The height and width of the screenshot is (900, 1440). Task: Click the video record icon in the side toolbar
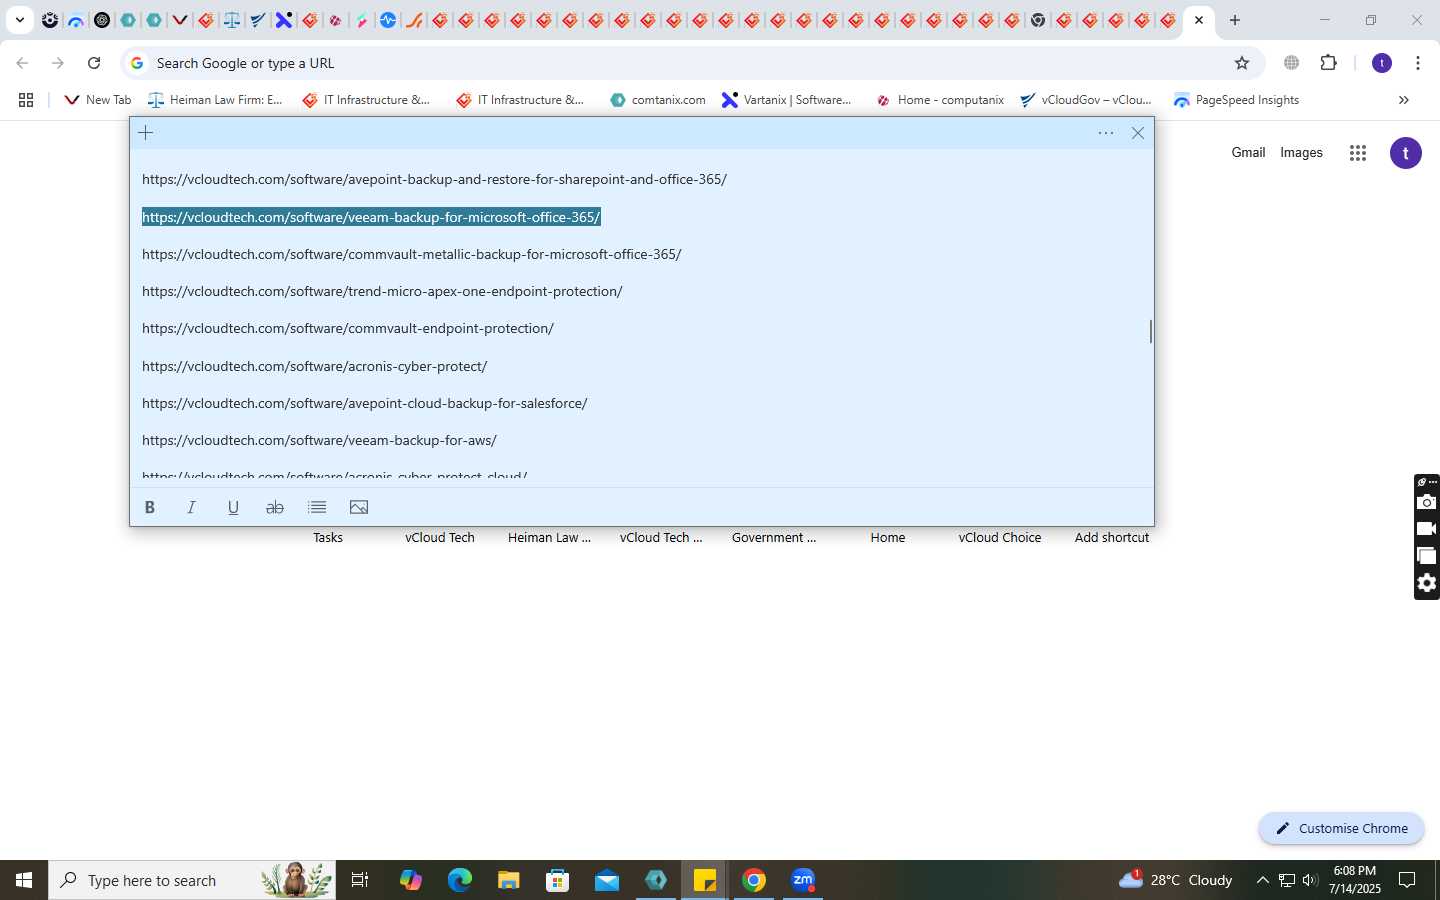click(x=1427, y=529)
